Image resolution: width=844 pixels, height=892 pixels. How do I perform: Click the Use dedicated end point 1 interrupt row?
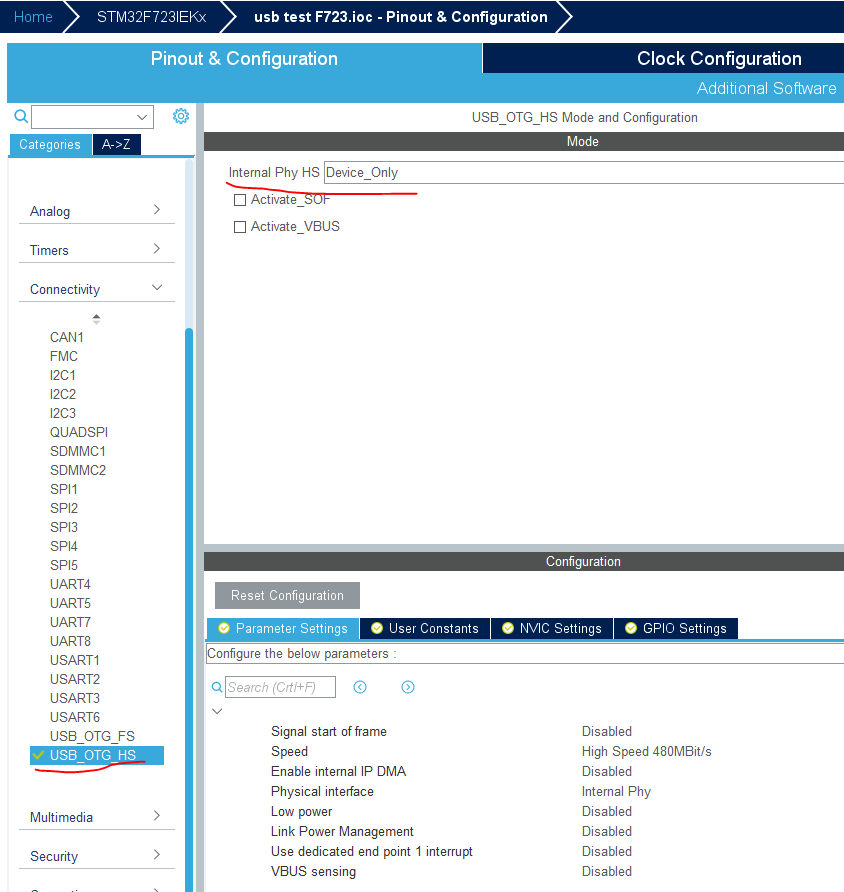click(452, 852)
